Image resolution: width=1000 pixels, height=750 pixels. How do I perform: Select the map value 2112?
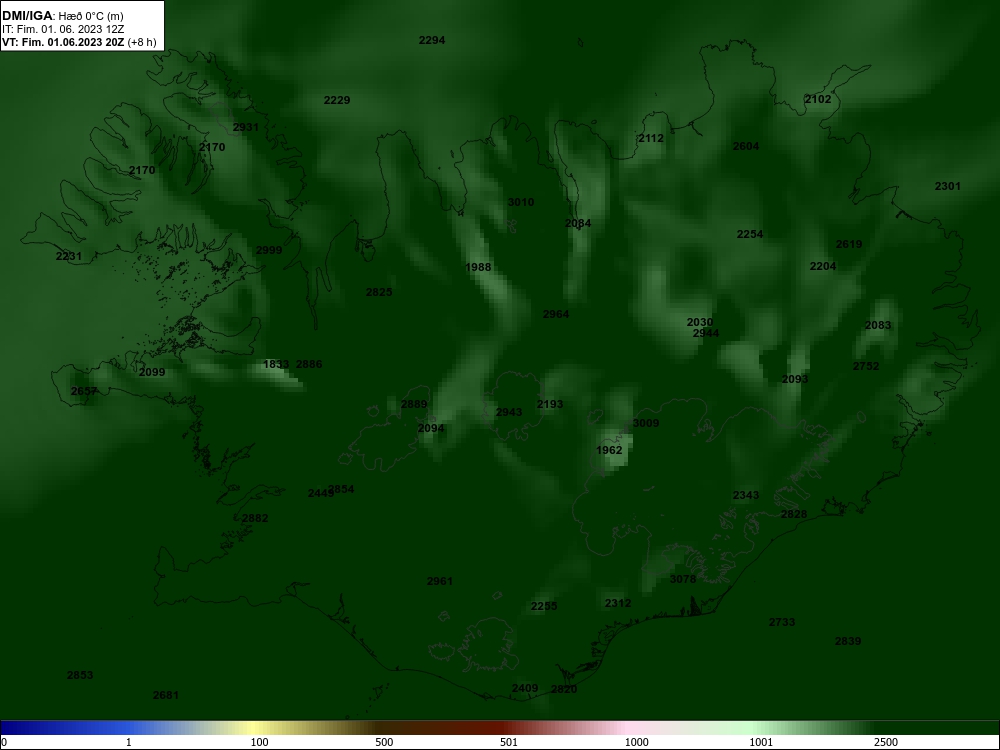tap(651, 138)
